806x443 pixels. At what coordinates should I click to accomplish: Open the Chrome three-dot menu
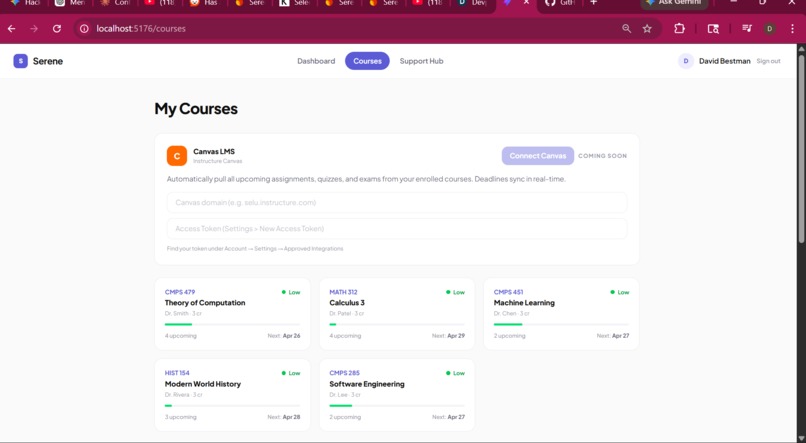coord(792,29)
